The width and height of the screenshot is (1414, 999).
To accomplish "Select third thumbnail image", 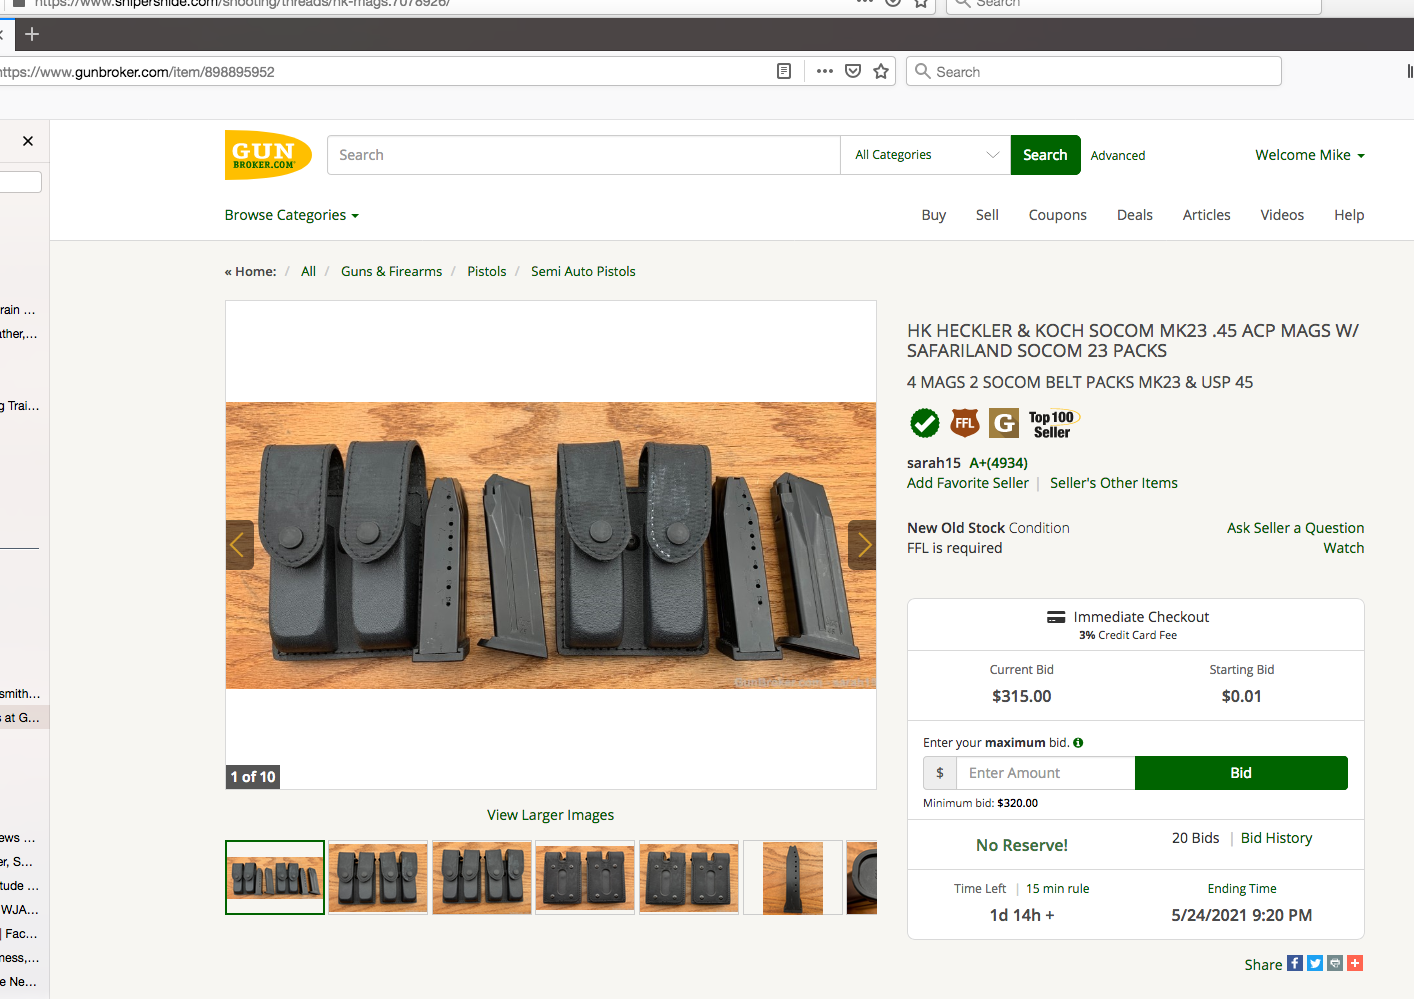I will (x=482, y=877).
